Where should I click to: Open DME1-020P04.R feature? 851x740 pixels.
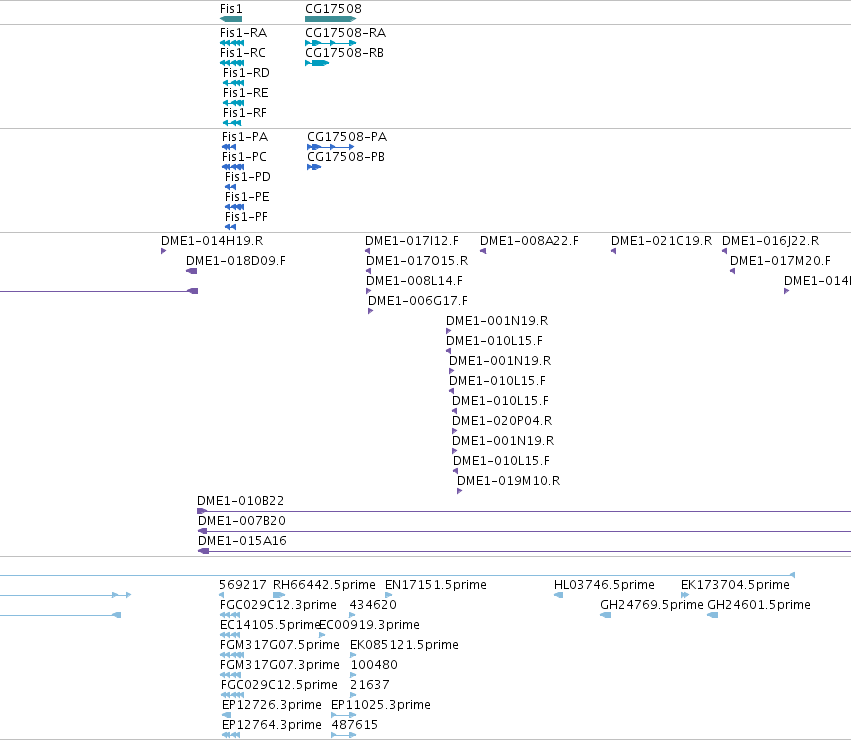pyautogui.click(x=502, y=421)
